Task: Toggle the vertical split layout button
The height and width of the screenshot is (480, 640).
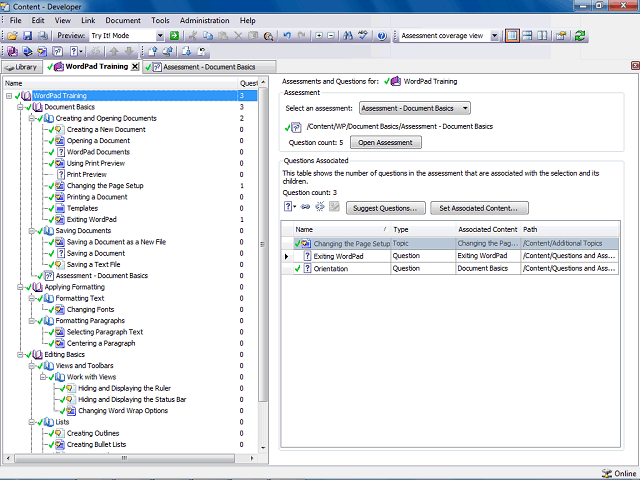Action: [x=542, y=36]
